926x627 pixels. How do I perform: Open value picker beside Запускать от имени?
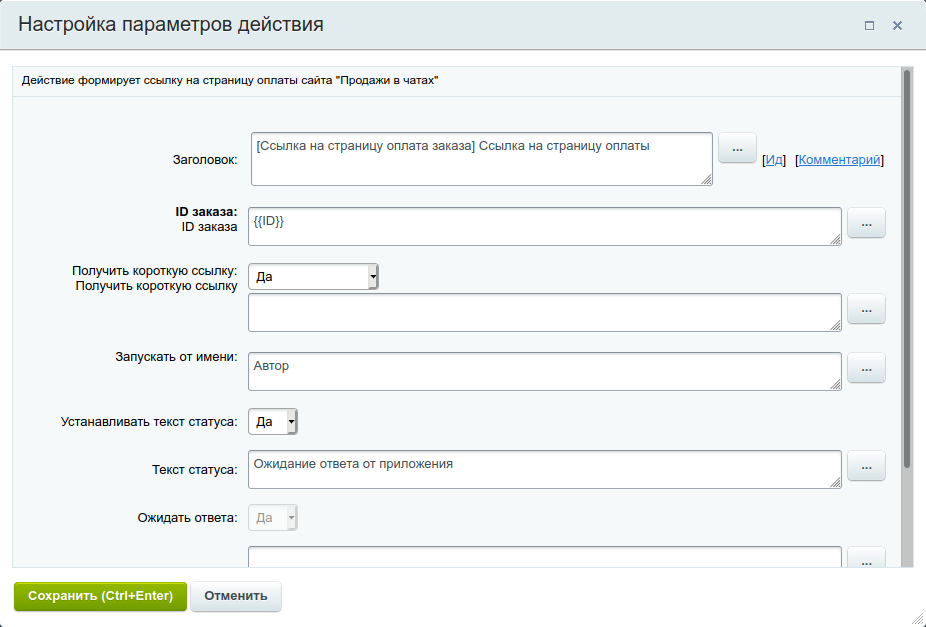click(x=866, y=368)
